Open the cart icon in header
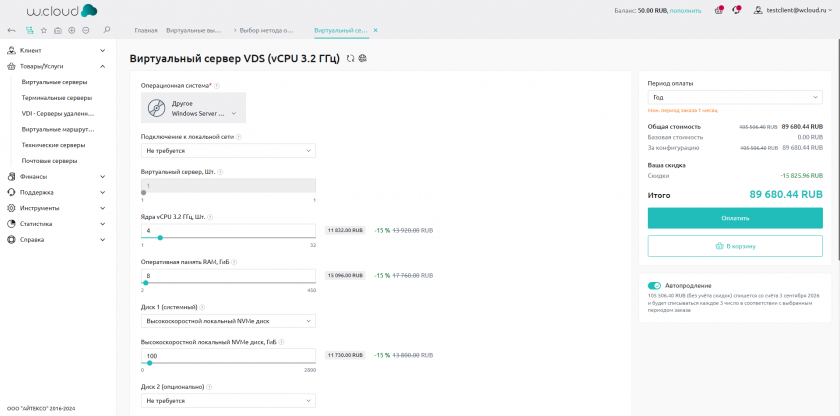This screenshot has height=416, width=840. click(x=719, y=10)
